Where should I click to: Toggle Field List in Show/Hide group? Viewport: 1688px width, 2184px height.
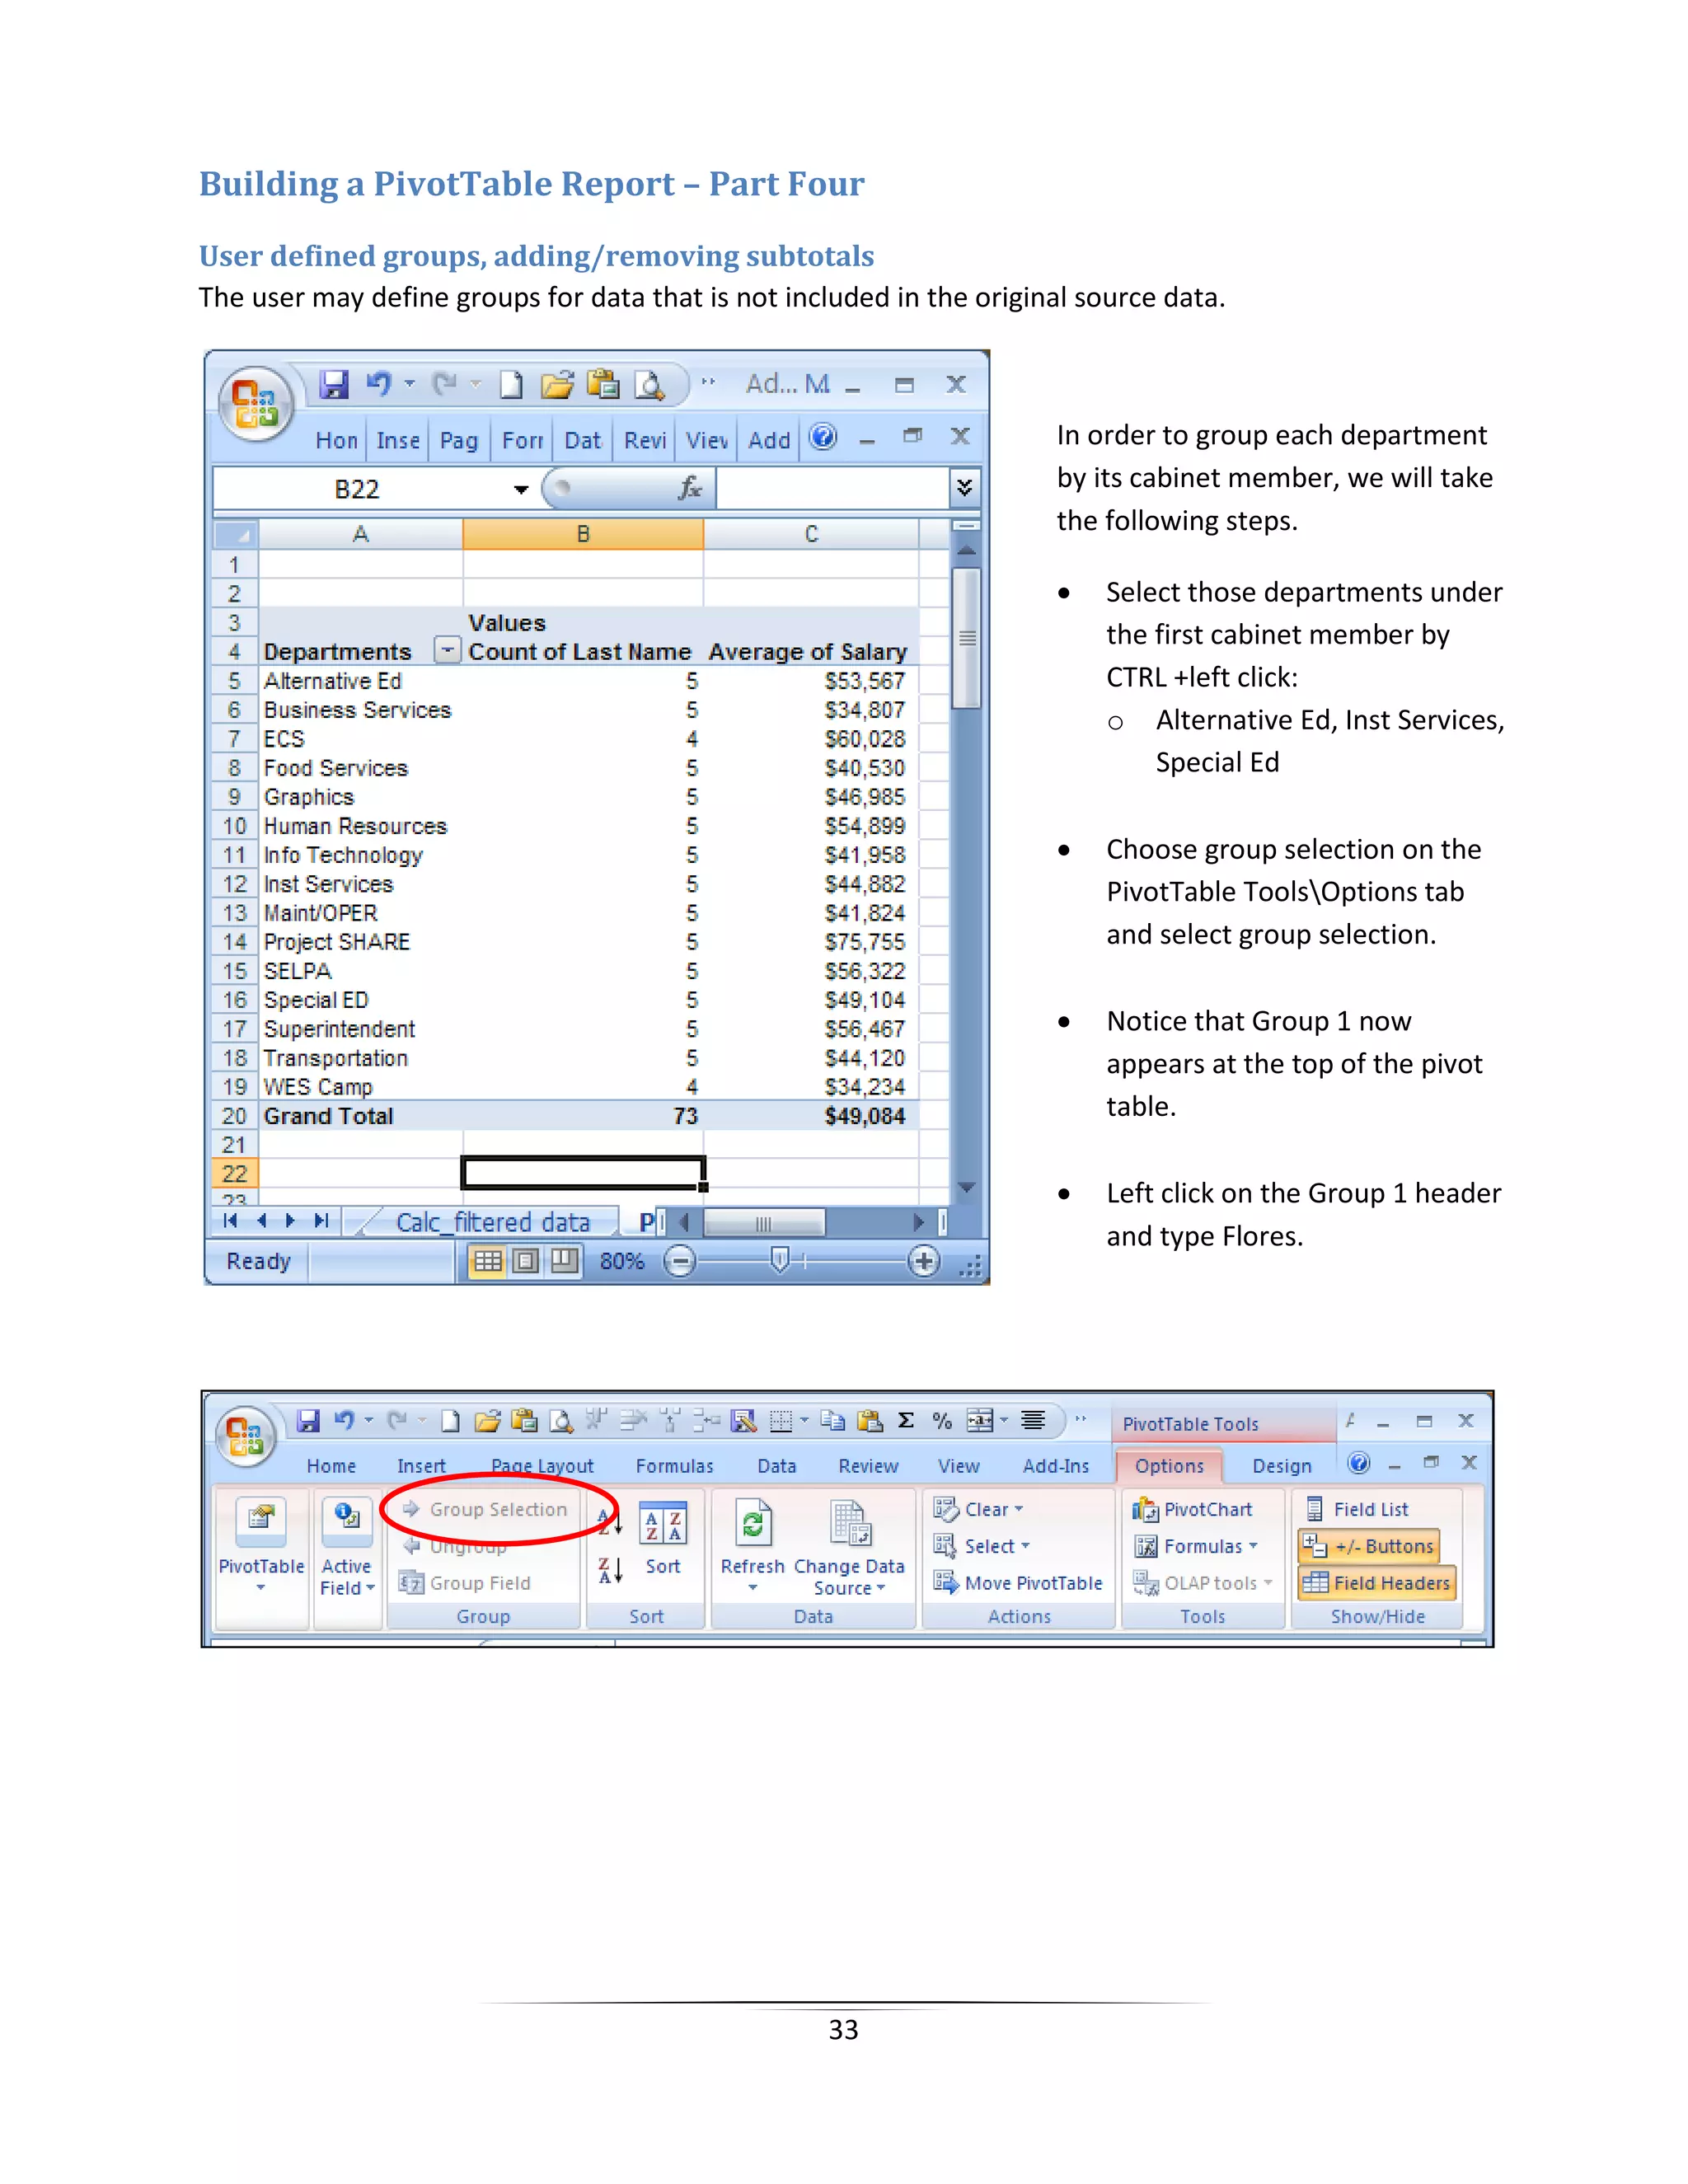click(1357, 1509)
